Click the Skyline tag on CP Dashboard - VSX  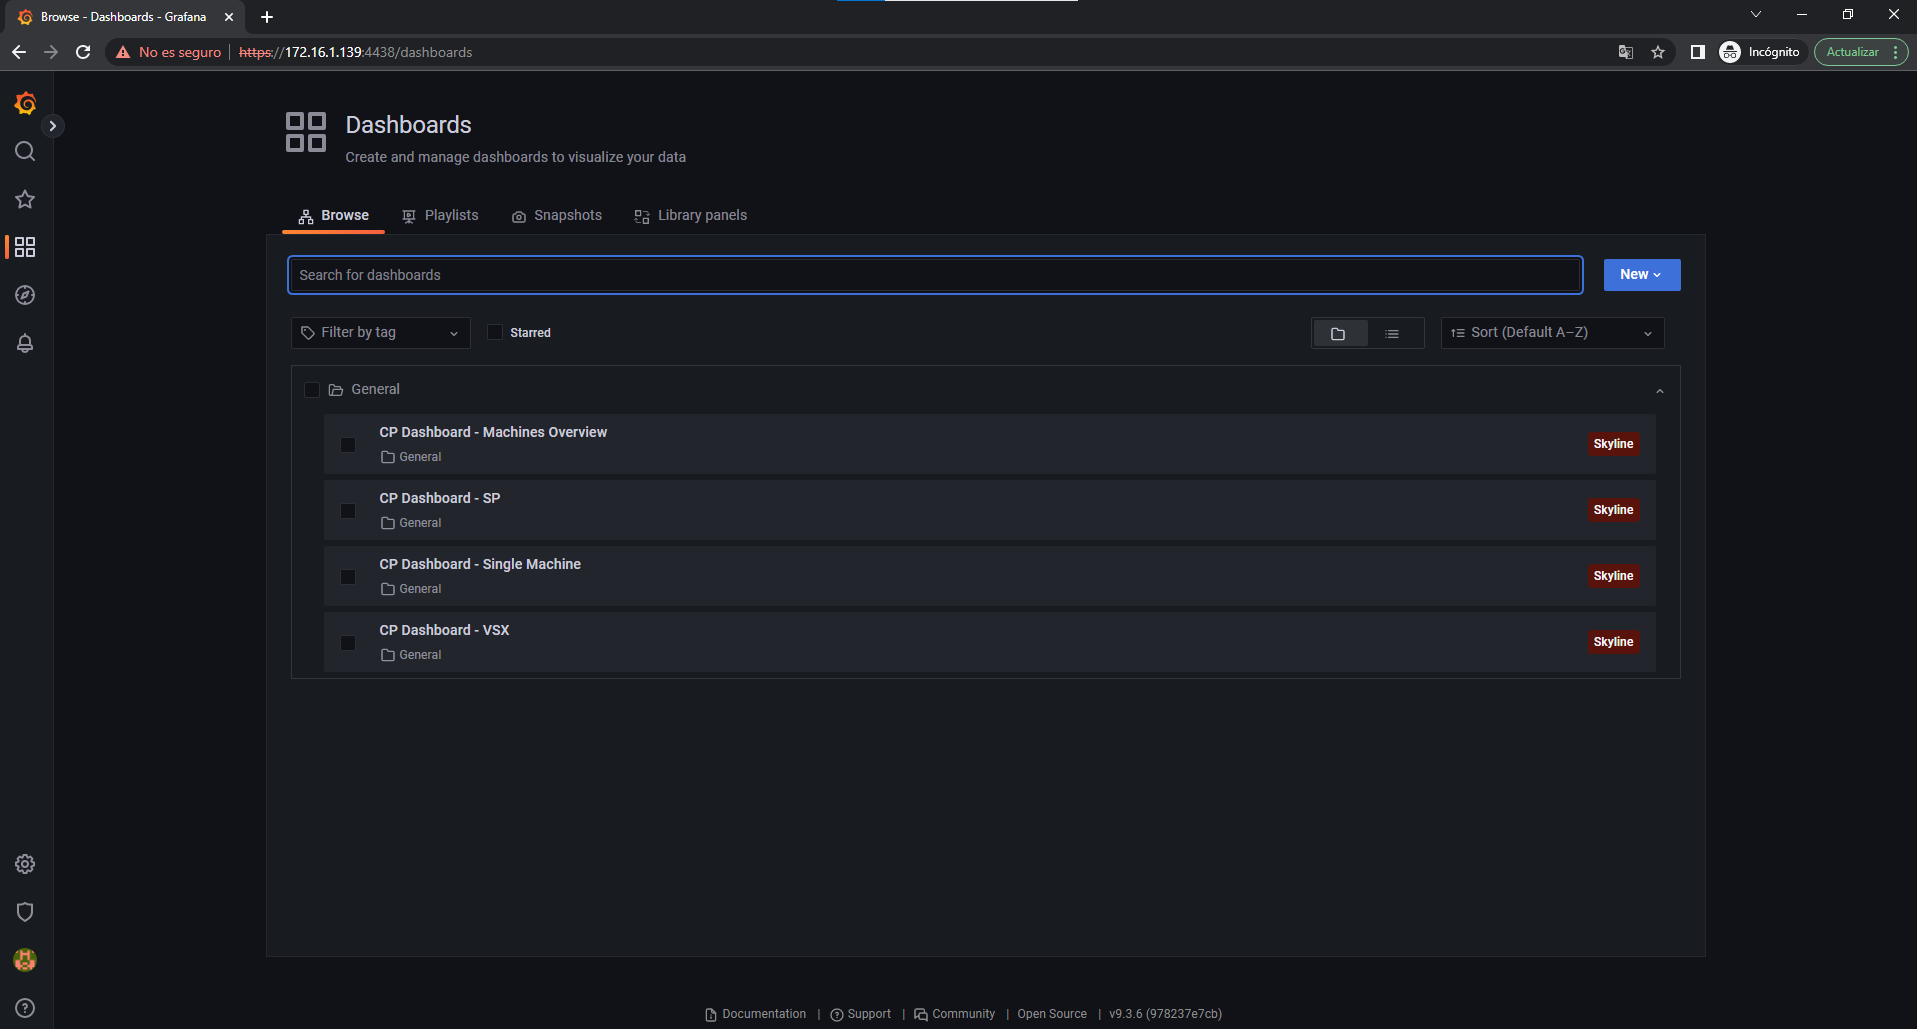(1613, 642)
